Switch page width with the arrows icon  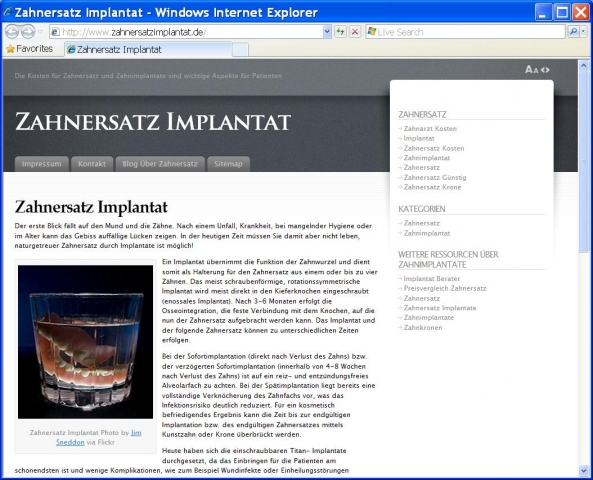545,70
